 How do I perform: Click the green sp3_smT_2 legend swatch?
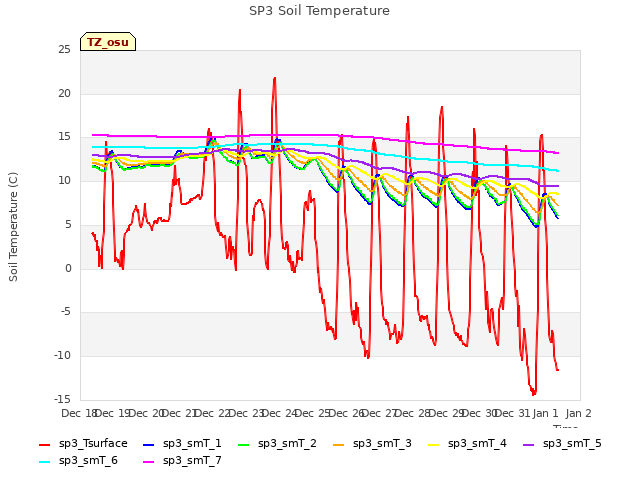point(243,444)
